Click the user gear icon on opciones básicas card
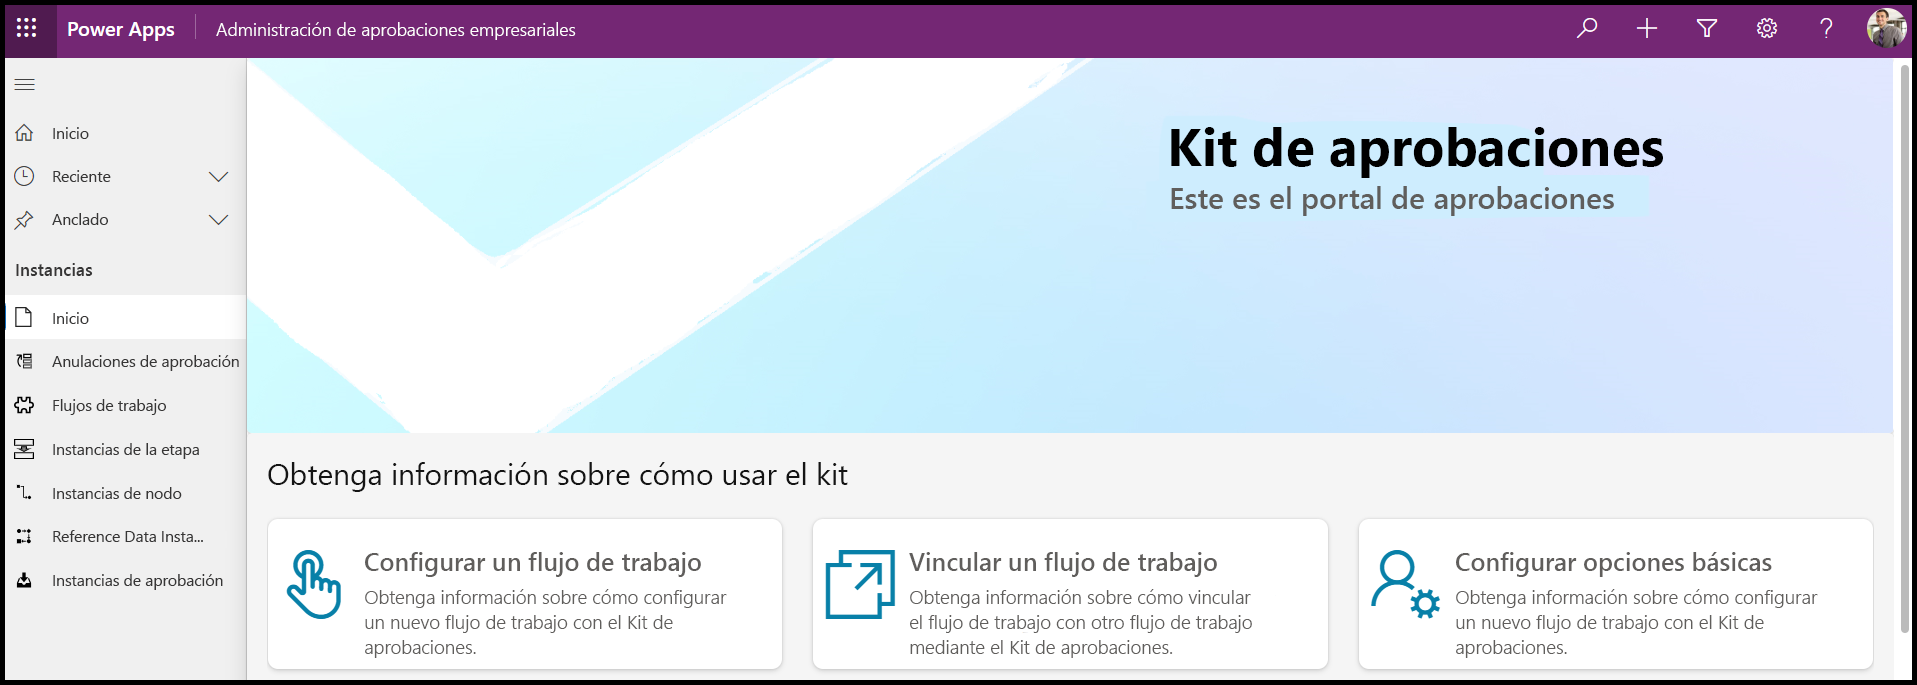 (1405, 584)
